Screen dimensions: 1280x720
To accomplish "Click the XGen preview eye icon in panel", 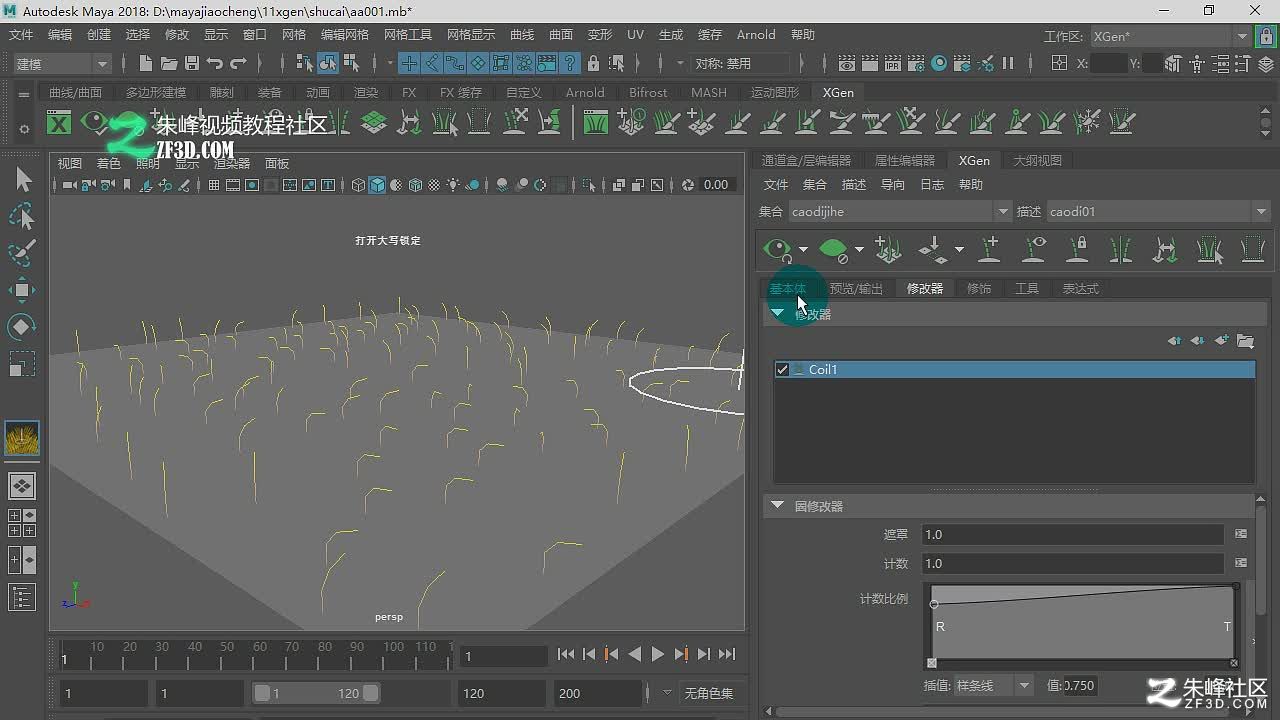I will tap(777, 248).
